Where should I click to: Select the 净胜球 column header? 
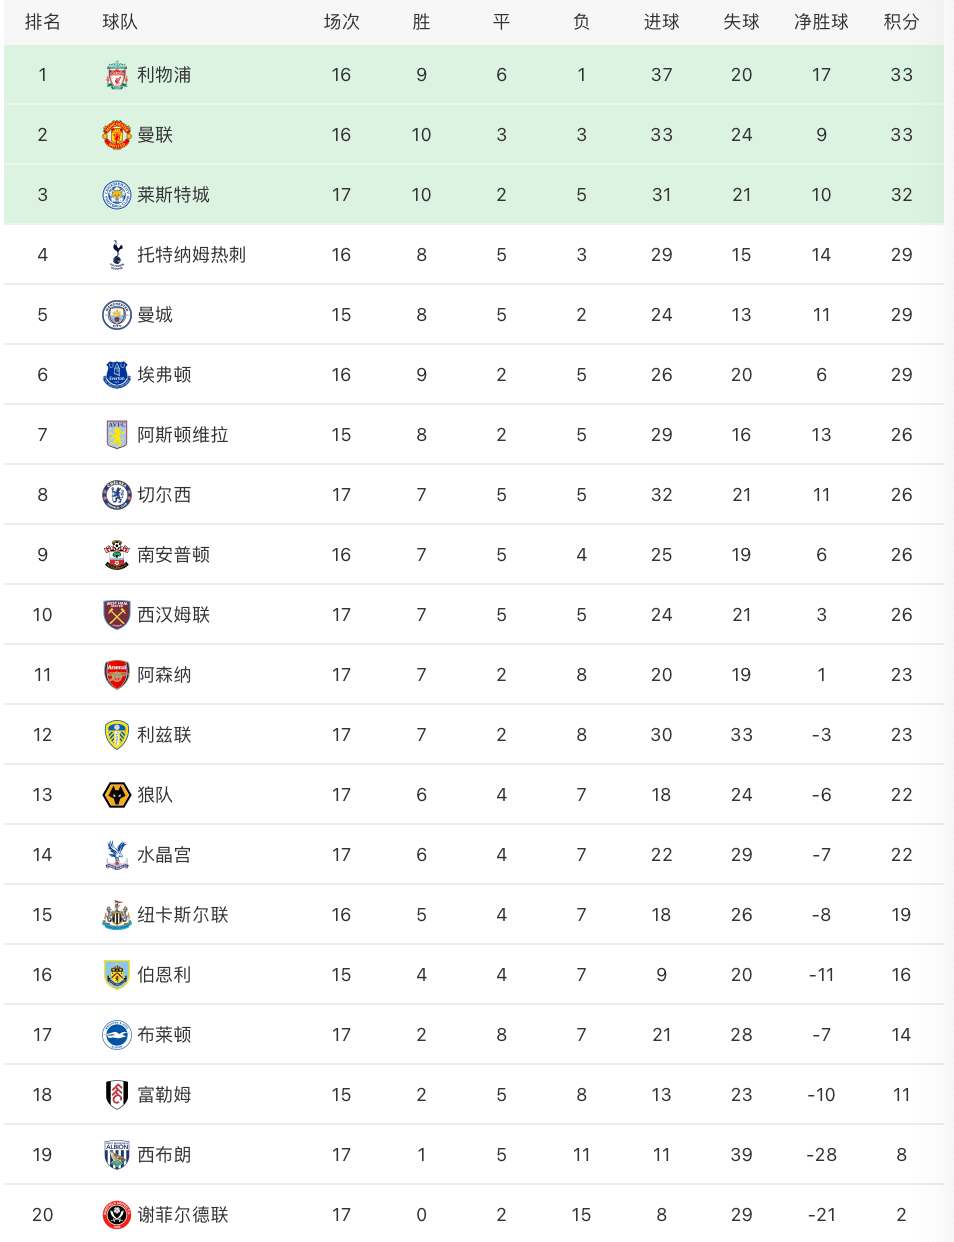click(821, 22)
